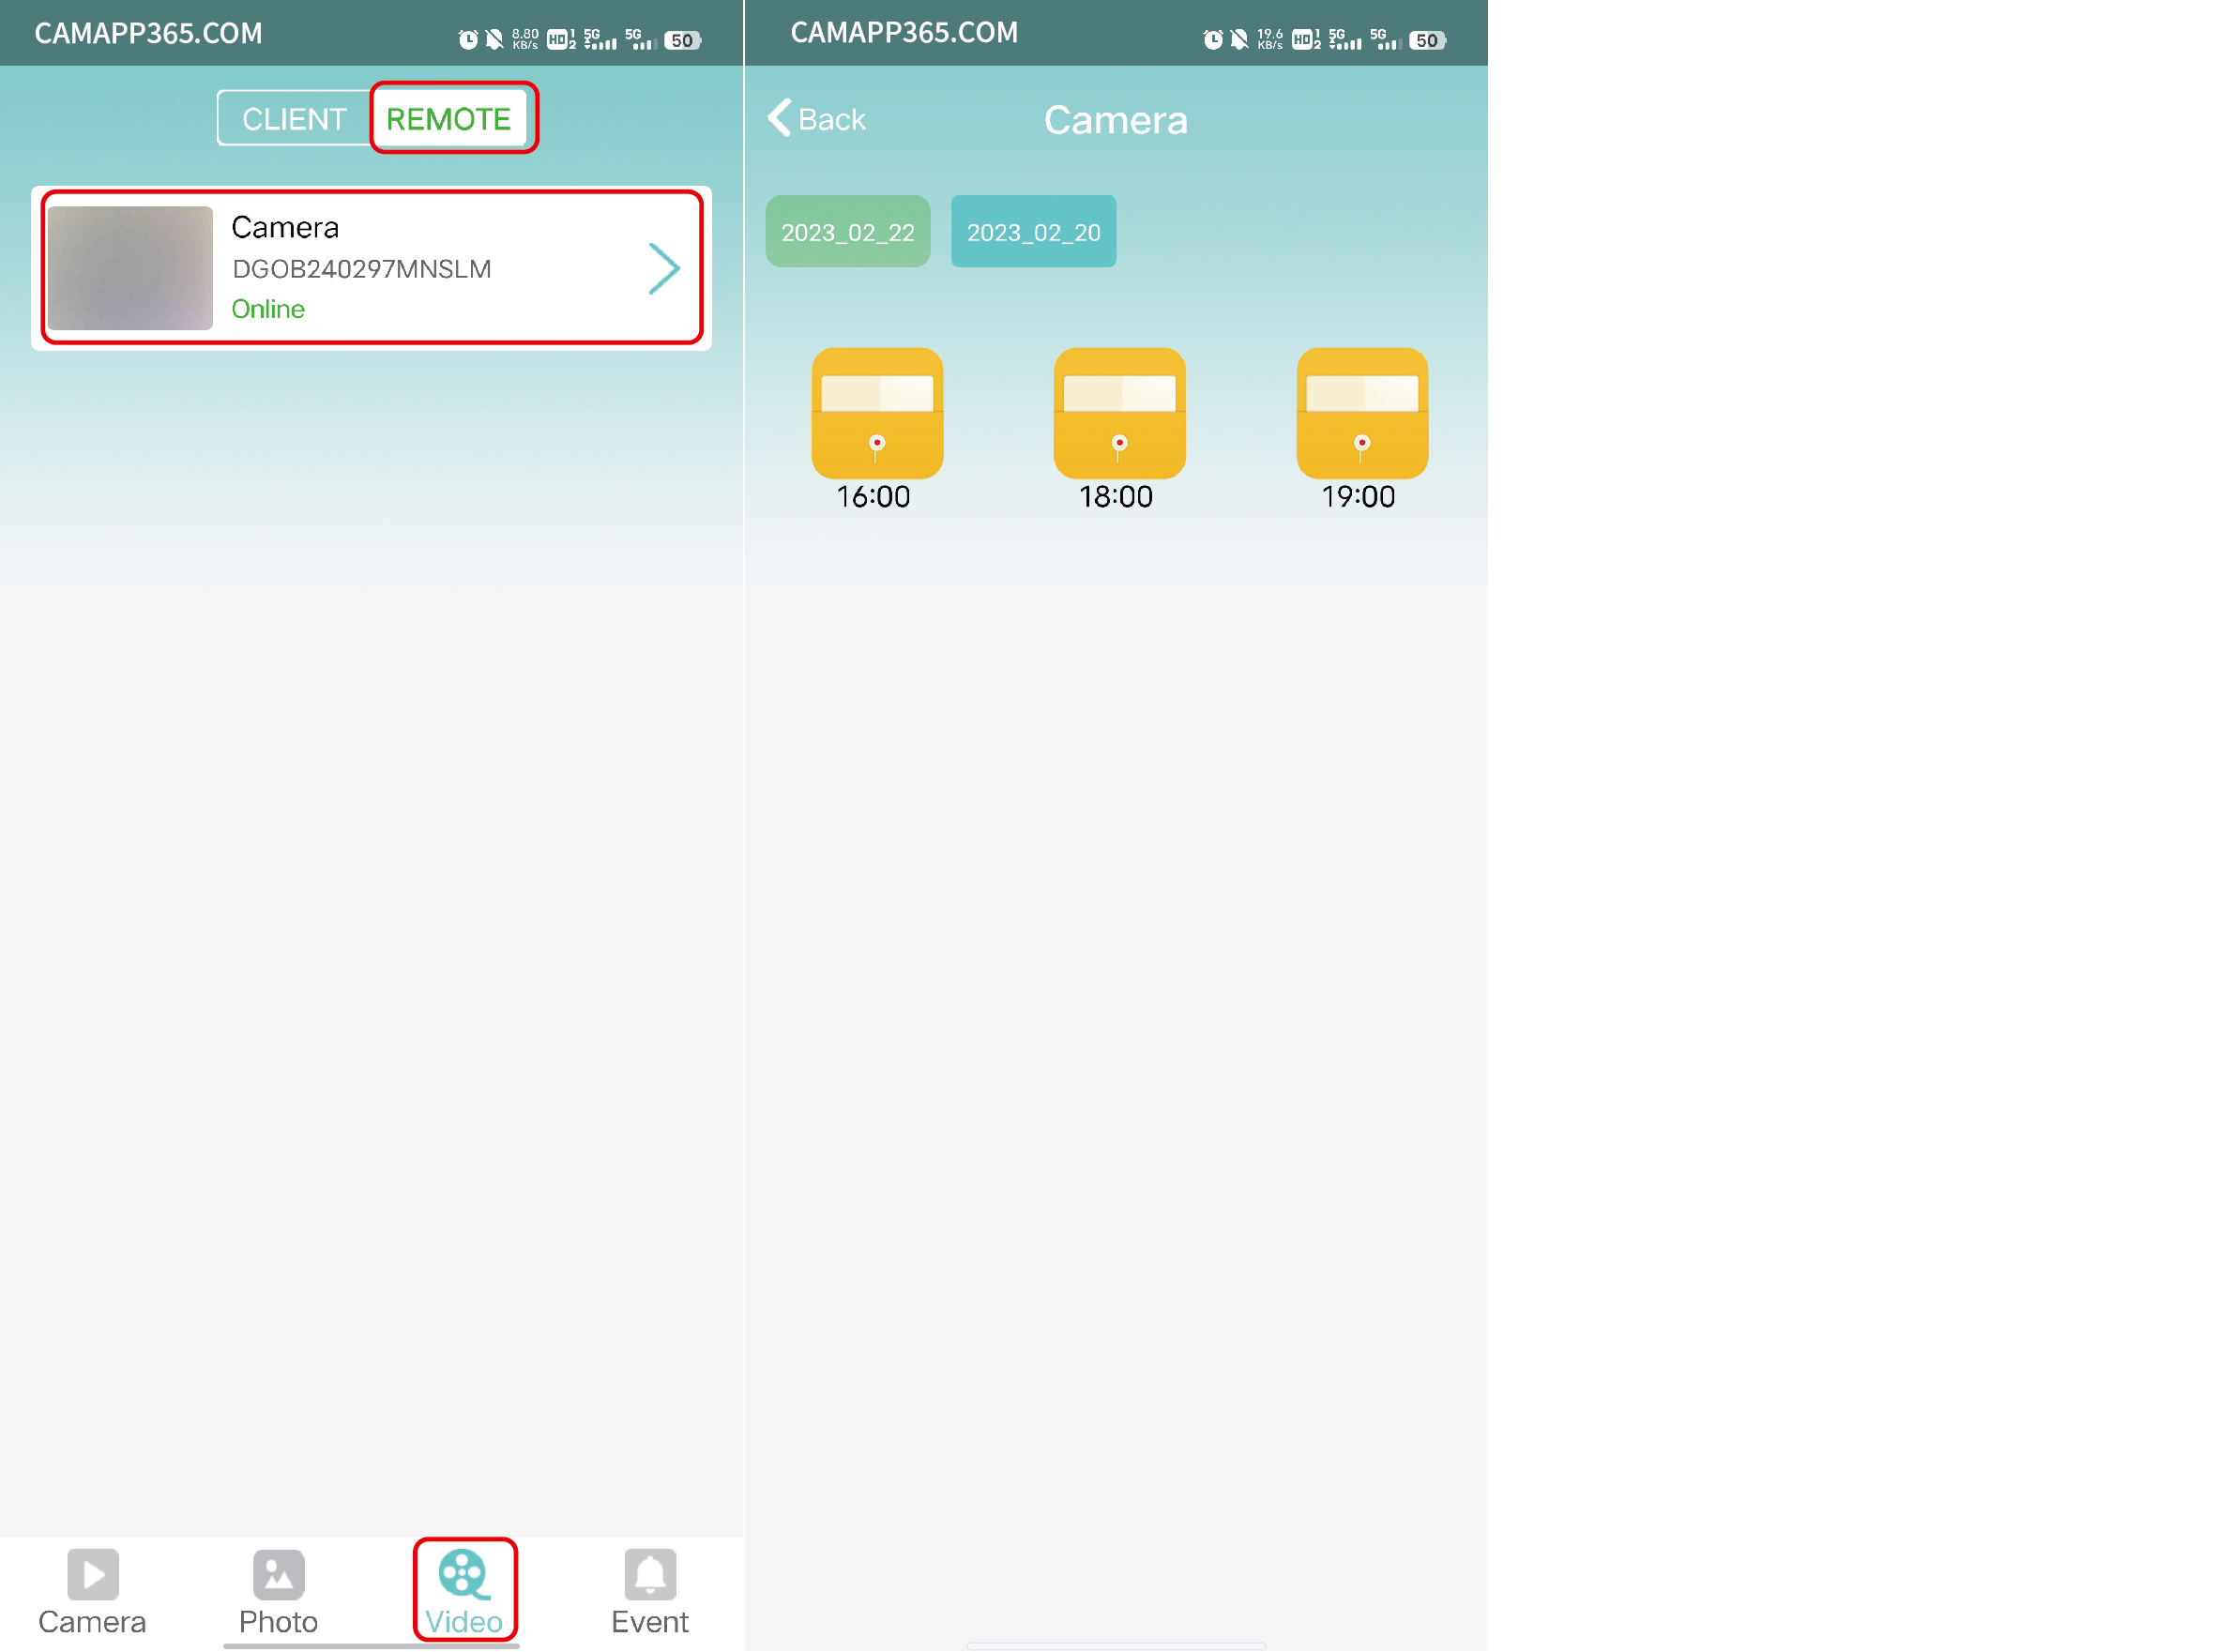Screen dimensions: 2233x1652
Task: Open the Camera tab in bottom bar
Action: point(92,1593)
